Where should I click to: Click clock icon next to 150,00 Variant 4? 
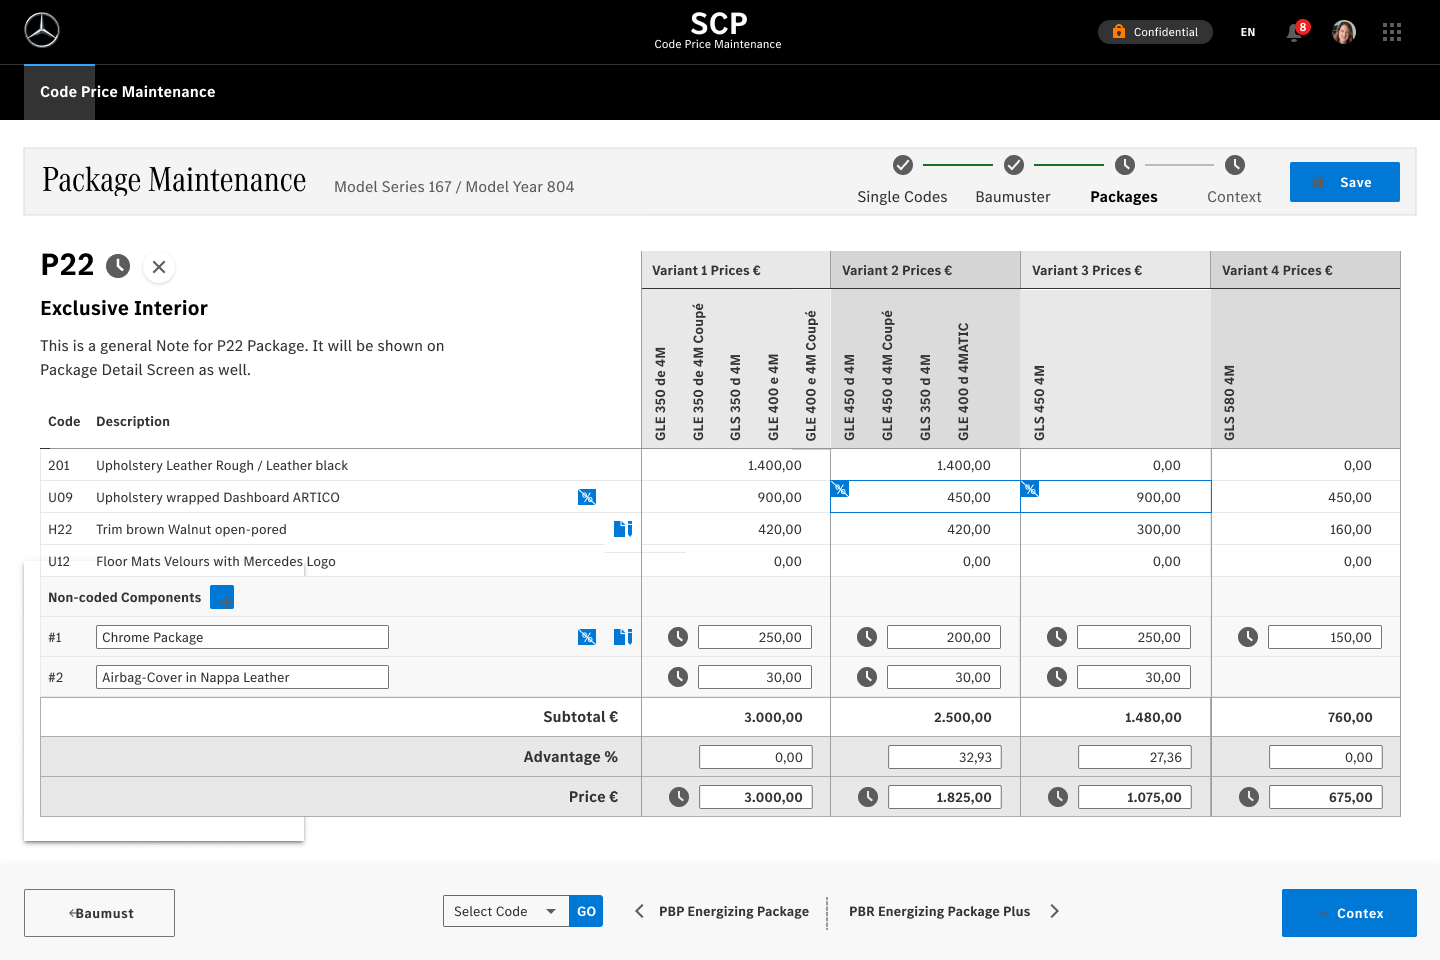(1248, 637)
